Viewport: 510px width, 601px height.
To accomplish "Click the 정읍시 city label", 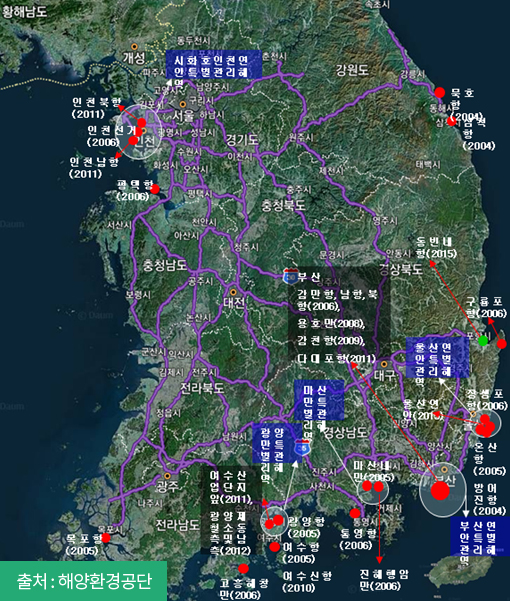I will tap(168, 413).
